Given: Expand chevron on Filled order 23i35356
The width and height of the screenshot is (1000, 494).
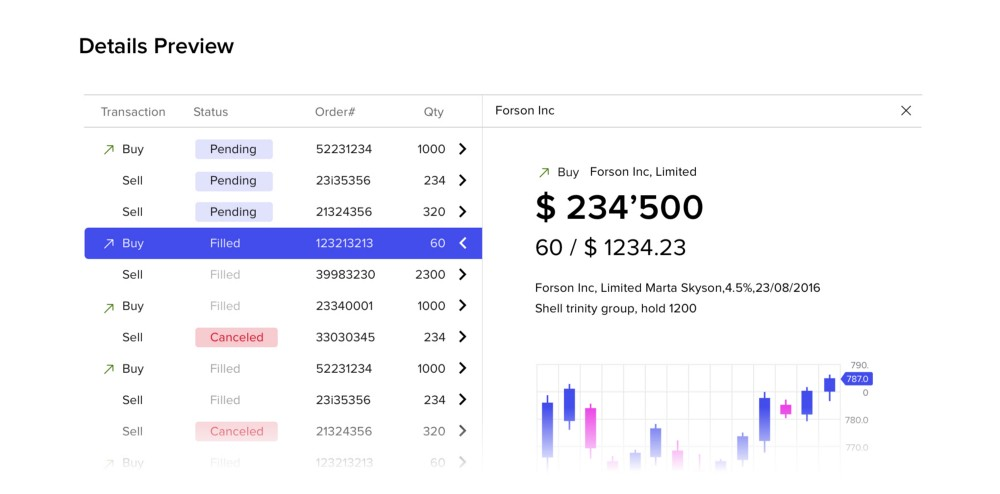Looking at the screenshot, I should click(462, 400).
